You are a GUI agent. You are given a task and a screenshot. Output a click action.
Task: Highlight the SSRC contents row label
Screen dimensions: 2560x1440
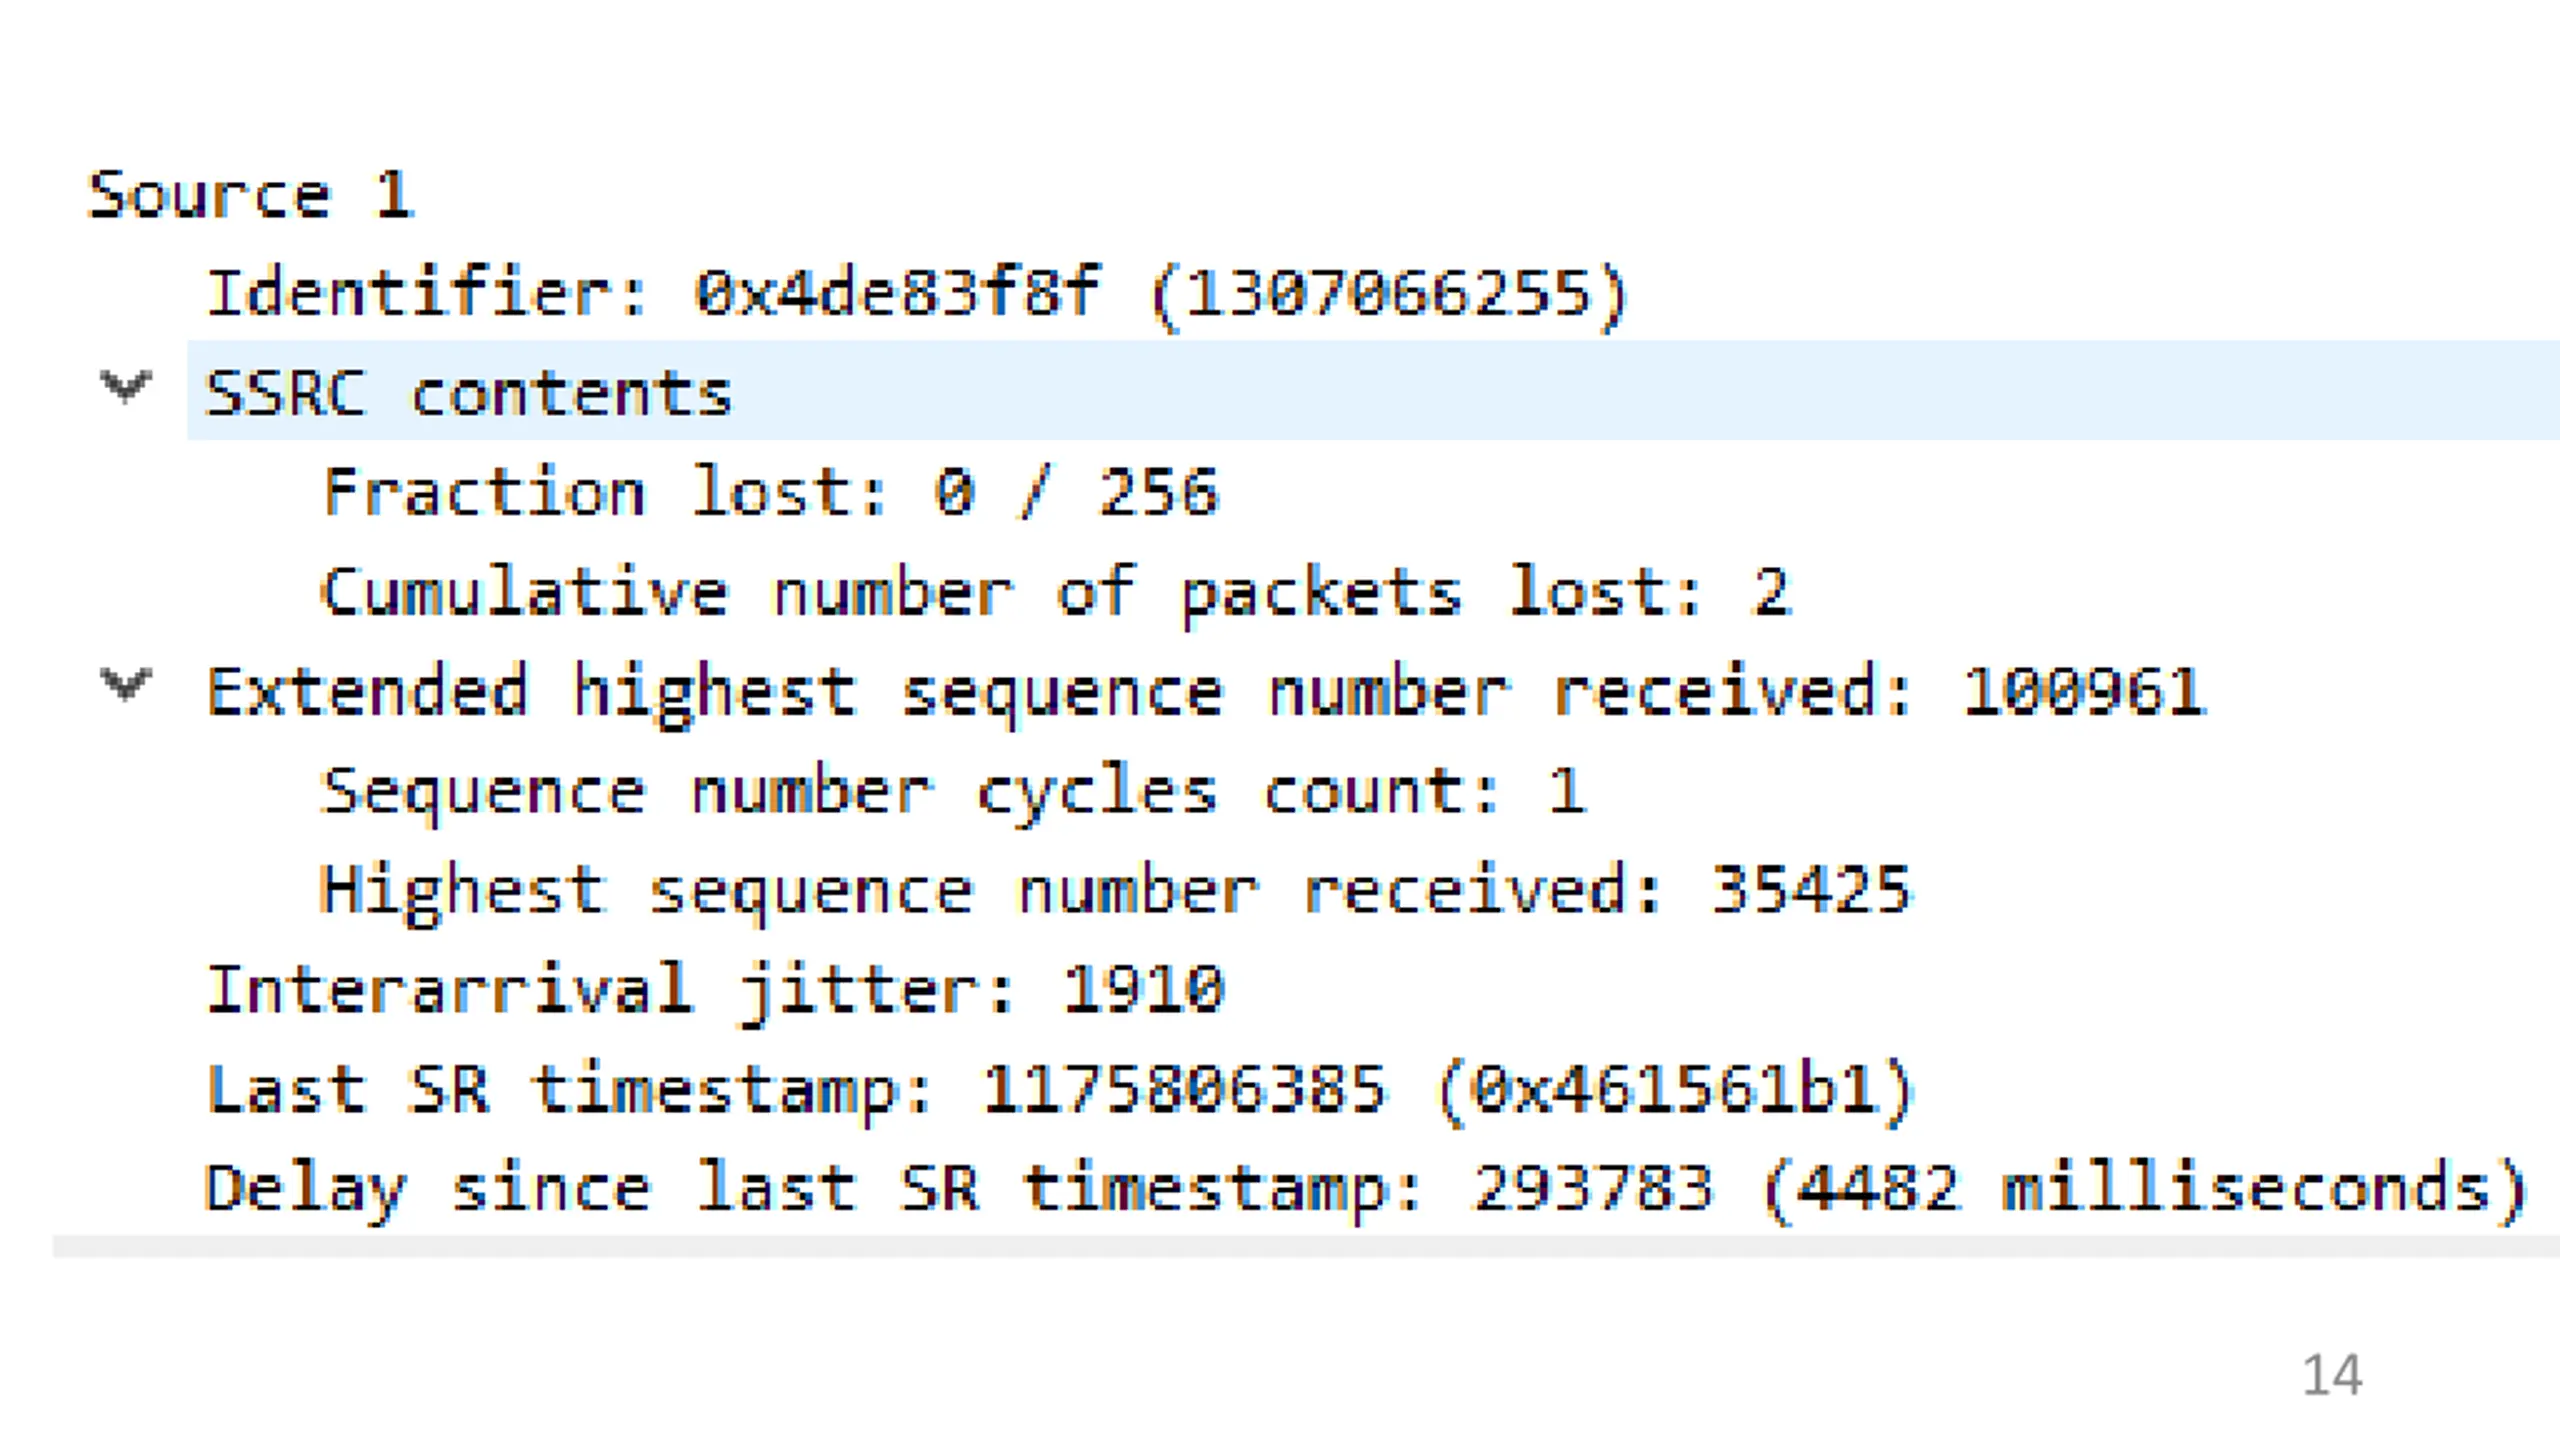[x=469, y=392]
